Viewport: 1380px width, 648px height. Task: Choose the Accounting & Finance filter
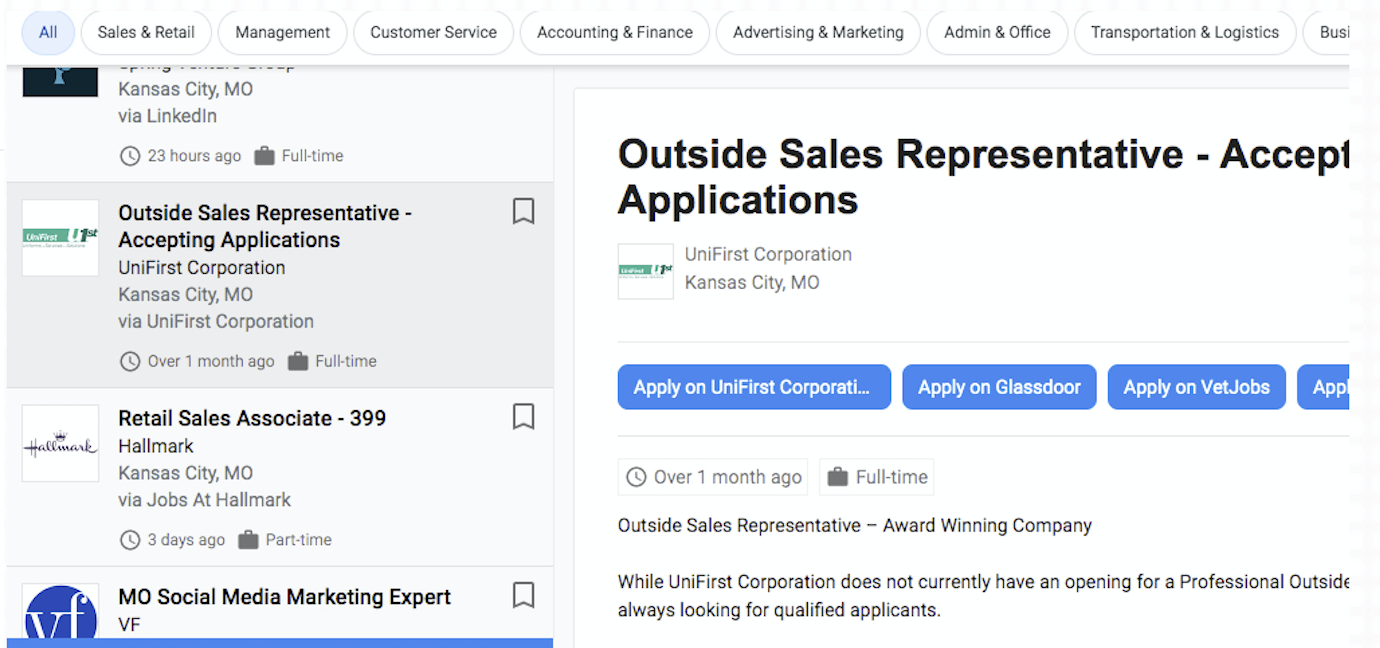coord(615,32)
